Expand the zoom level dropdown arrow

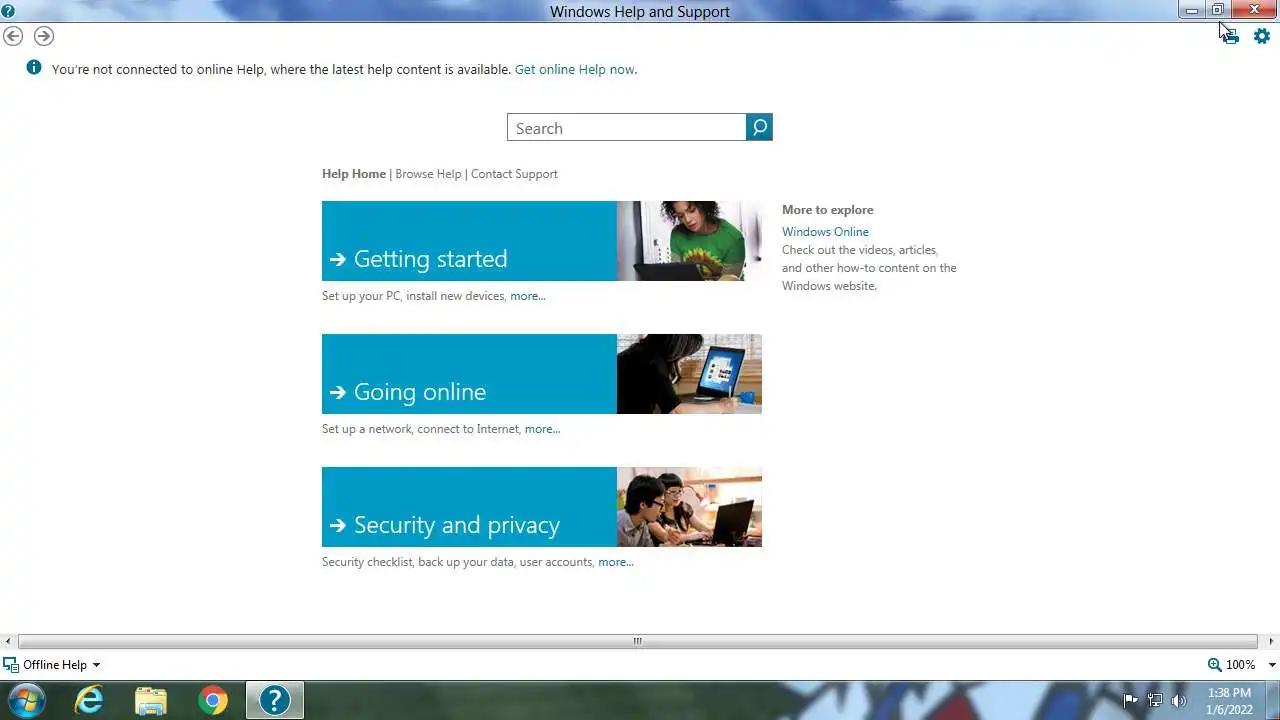[x=1272, y=665]
